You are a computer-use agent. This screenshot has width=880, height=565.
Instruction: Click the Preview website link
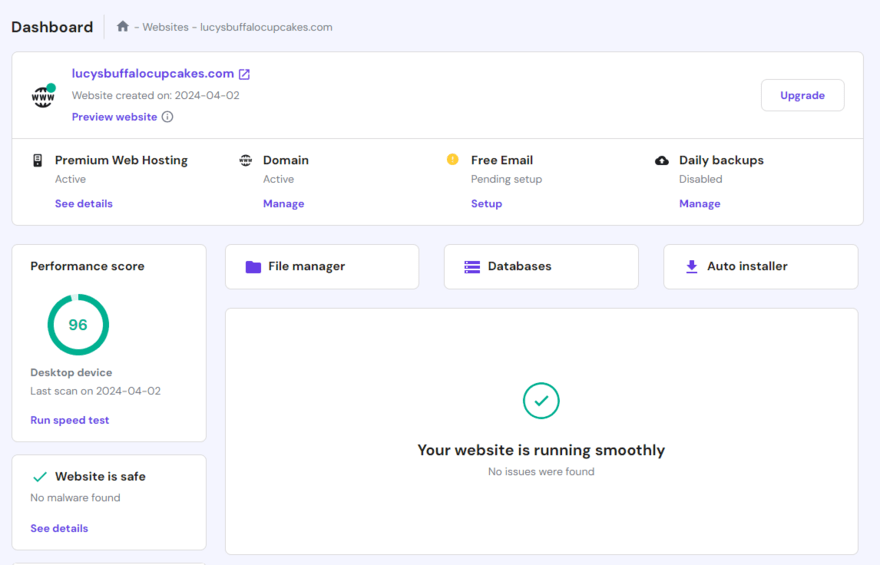114,117
